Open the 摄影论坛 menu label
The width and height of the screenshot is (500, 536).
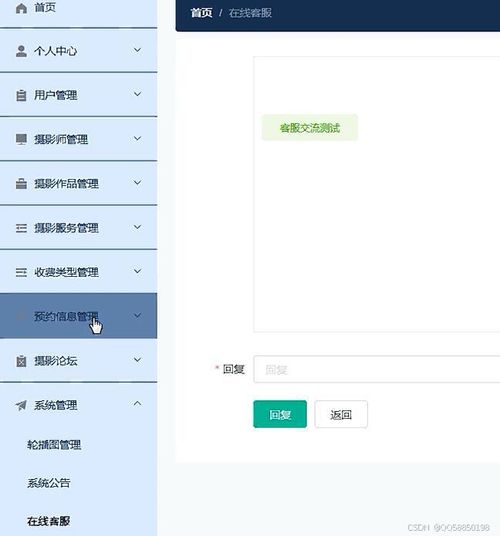pyautogui.click(x=55, y=361)
